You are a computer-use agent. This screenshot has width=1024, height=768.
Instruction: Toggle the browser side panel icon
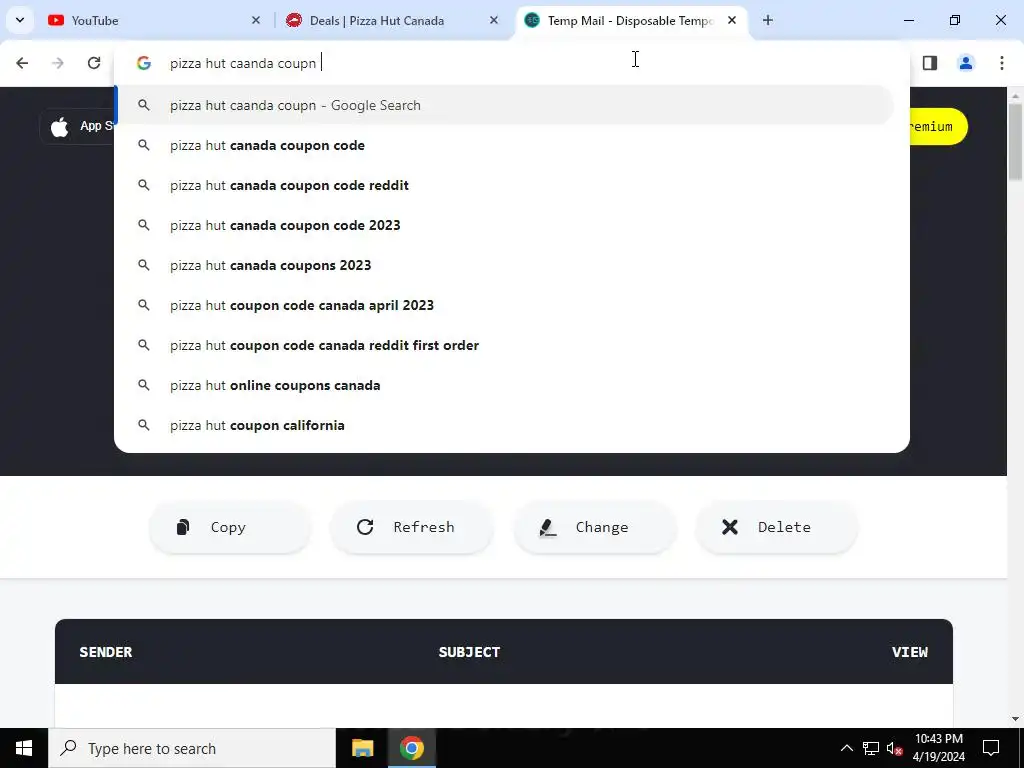(x=930, y=63)
